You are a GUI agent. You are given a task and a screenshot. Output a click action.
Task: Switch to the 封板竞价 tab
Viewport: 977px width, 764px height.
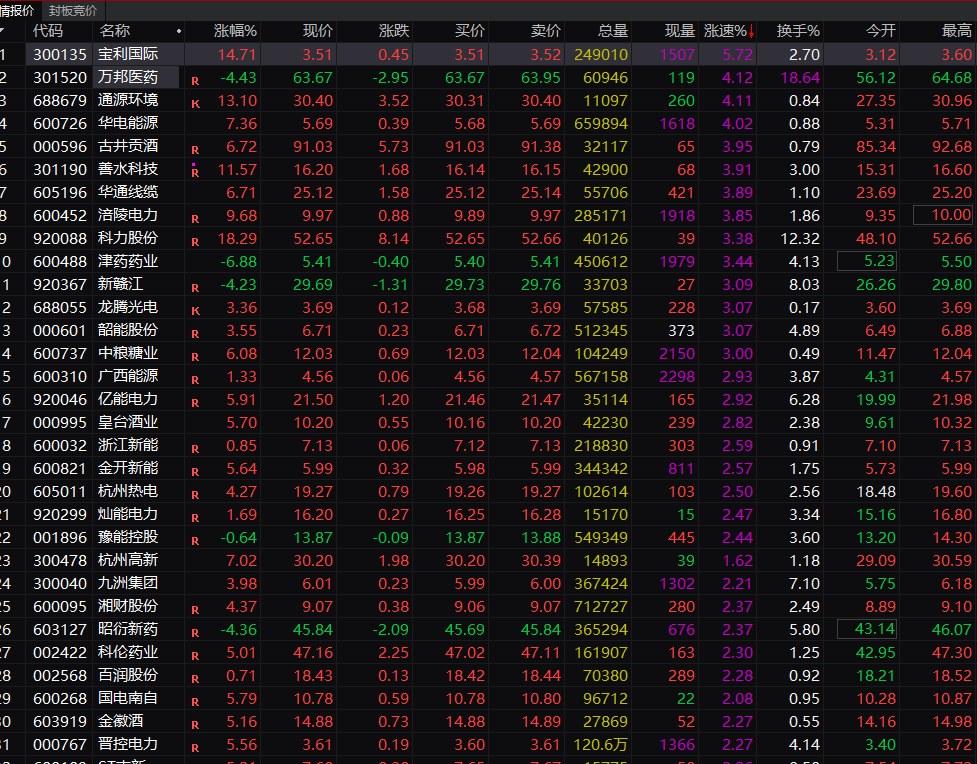coord(73,11)
